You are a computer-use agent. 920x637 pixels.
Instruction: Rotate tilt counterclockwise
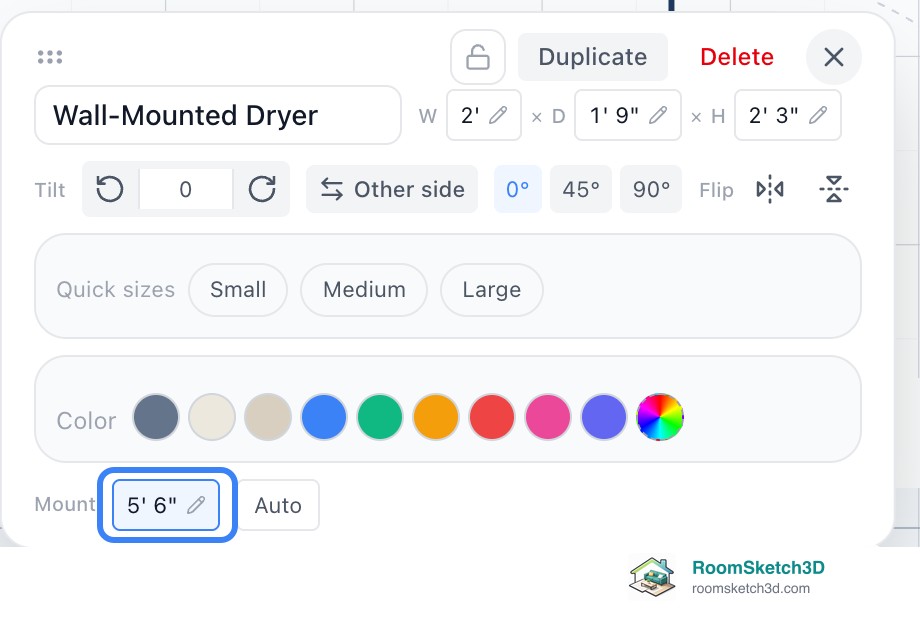(x=110, y=189)
